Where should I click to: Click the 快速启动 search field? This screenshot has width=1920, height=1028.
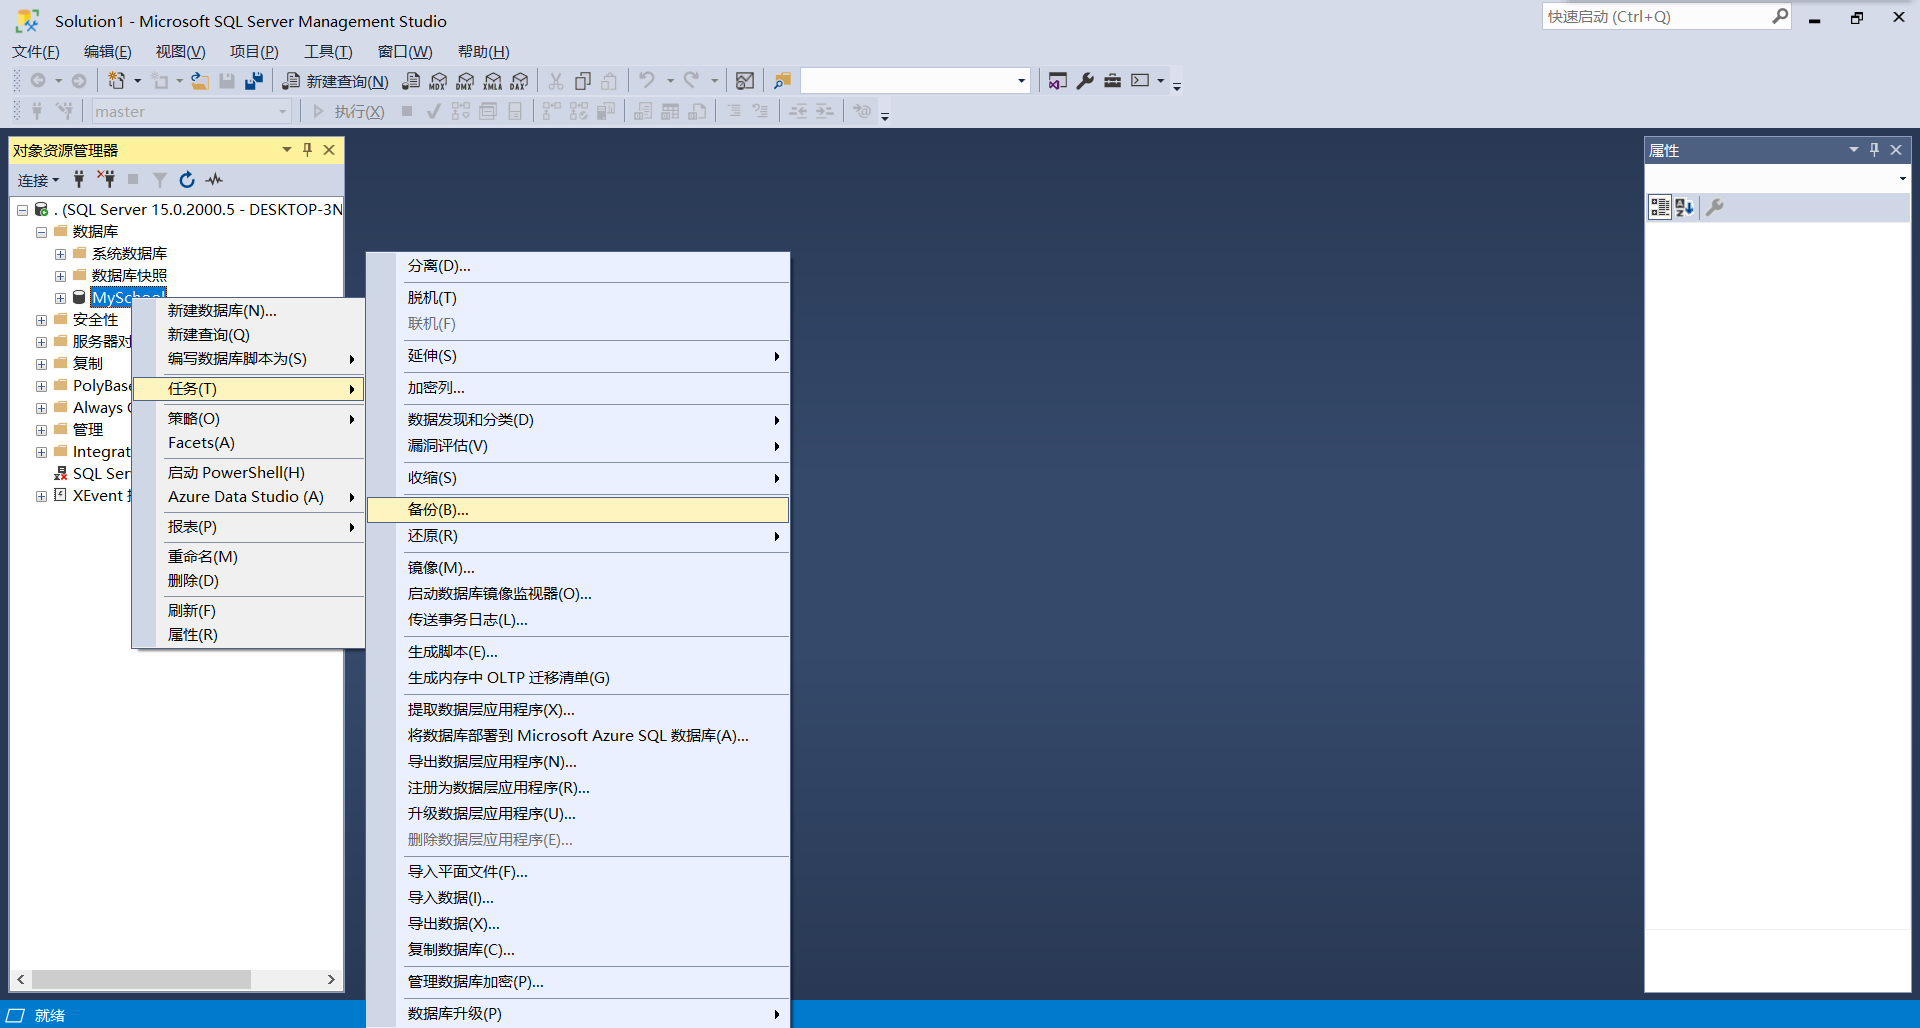pos(1660,16)
